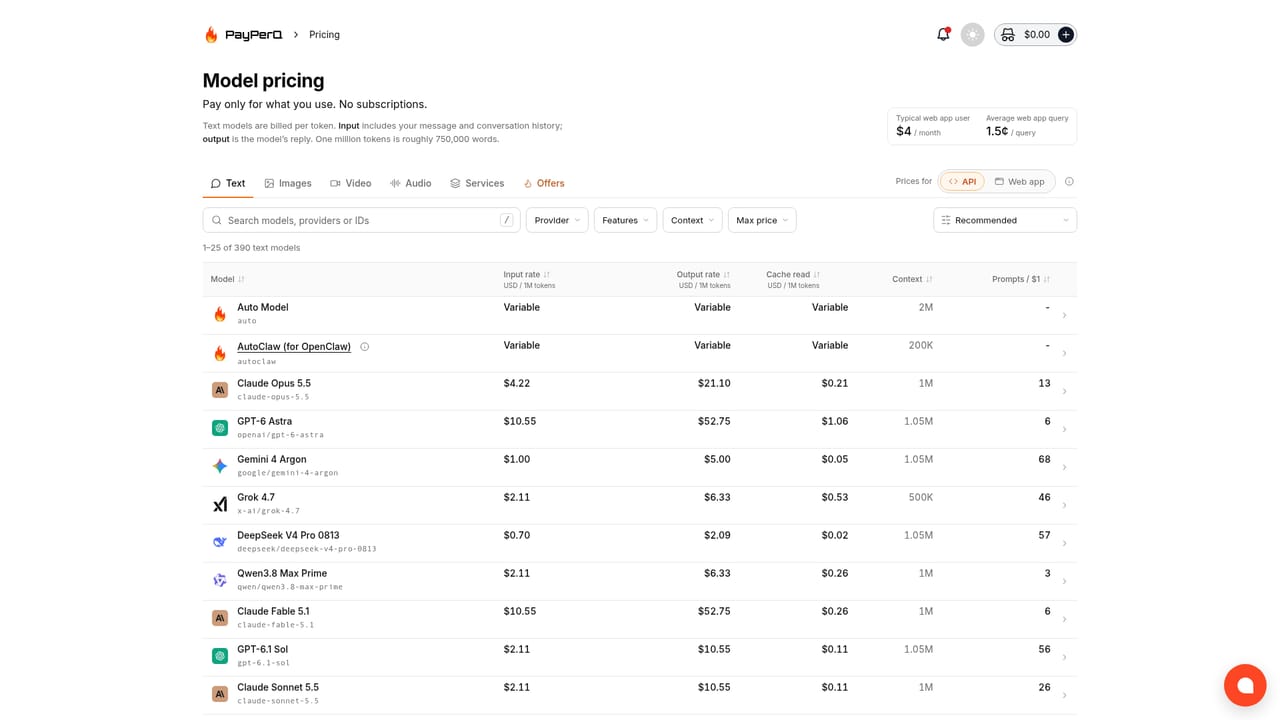Image resolution: width=1280 pixels, height=720 pixels.
Task: Open the Context filter dropdown
Action: pos(692,220)
